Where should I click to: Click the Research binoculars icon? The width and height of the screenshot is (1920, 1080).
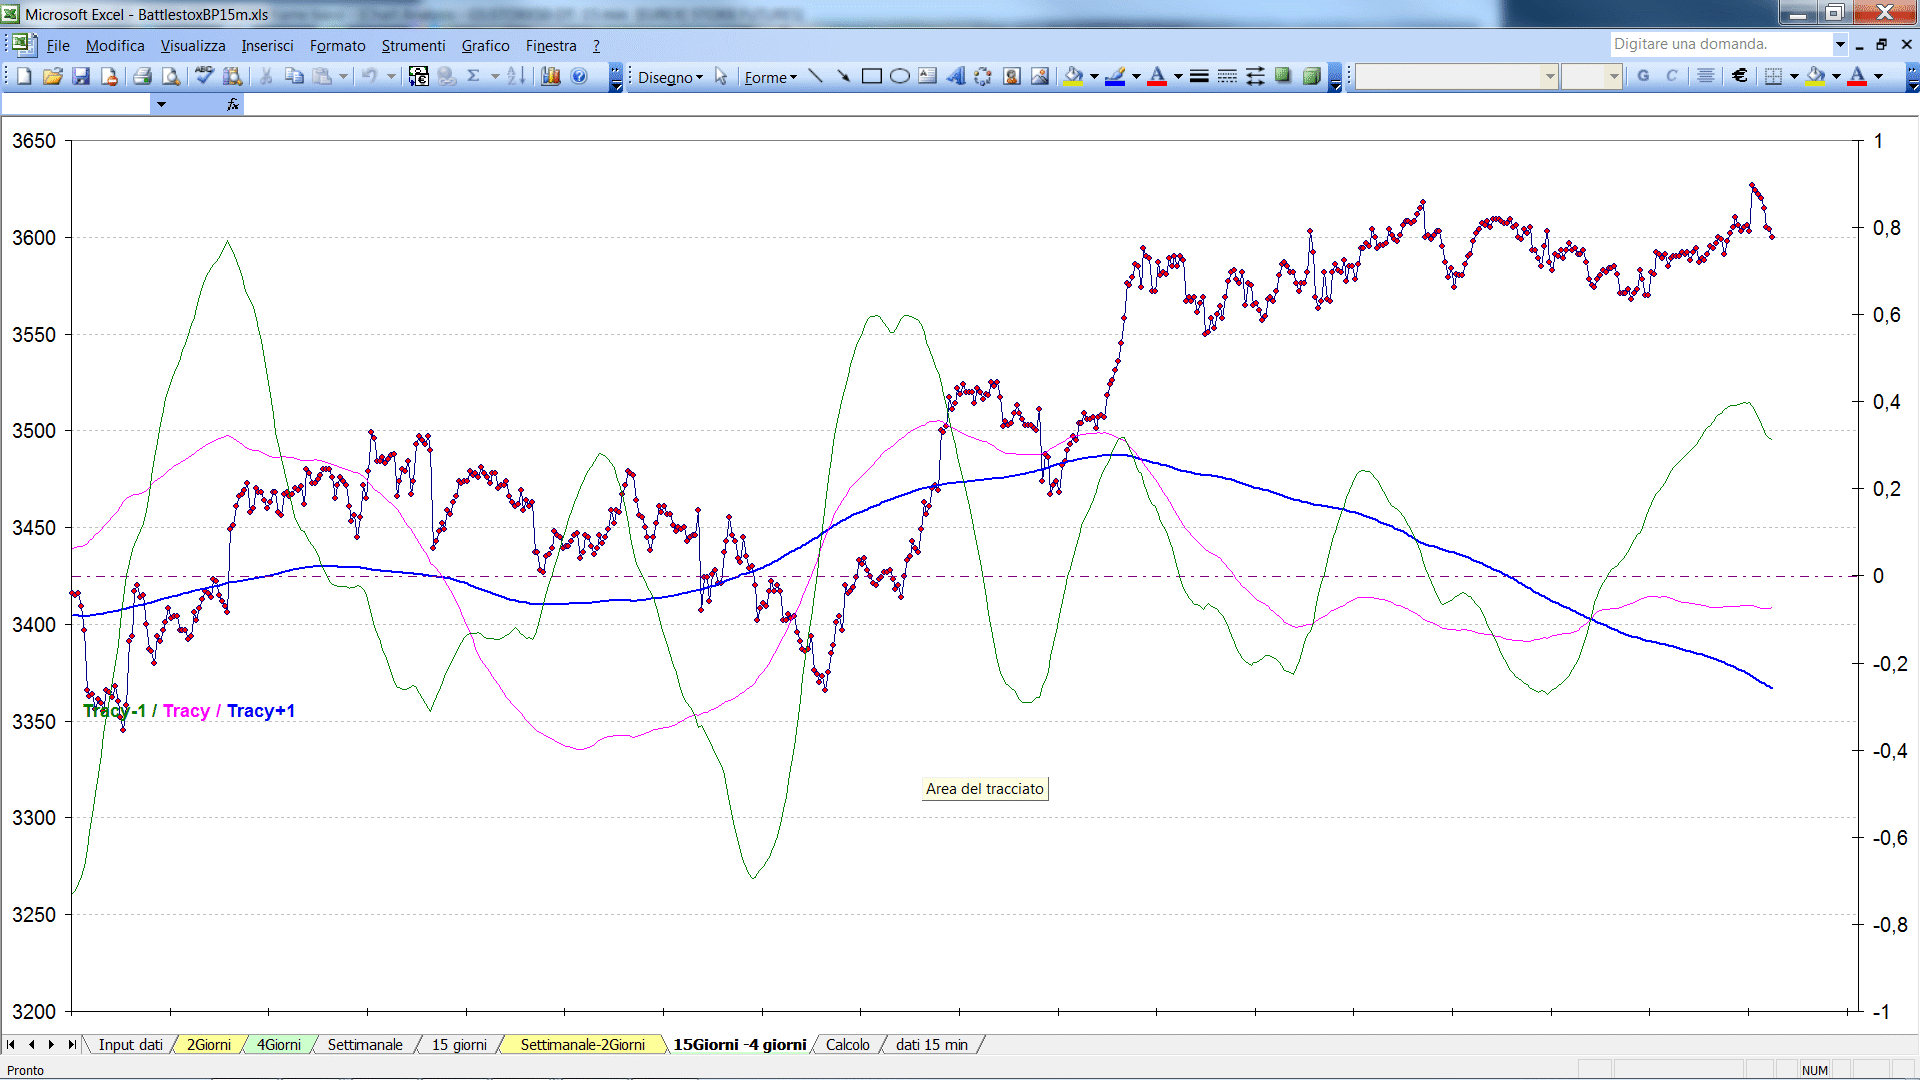tap(233, 76)
